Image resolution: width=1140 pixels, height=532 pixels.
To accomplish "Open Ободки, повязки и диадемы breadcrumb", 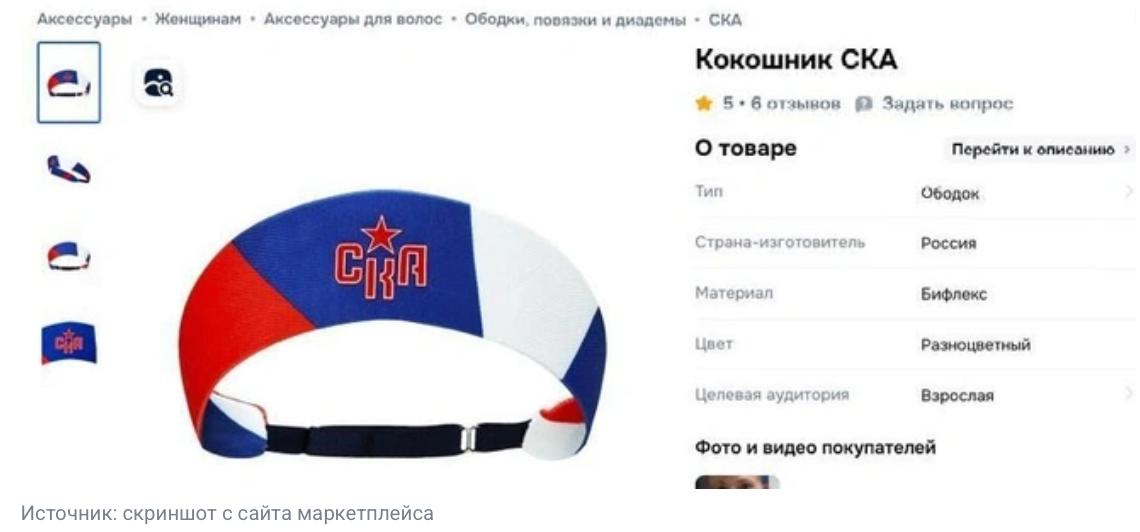I will [575, 20].
